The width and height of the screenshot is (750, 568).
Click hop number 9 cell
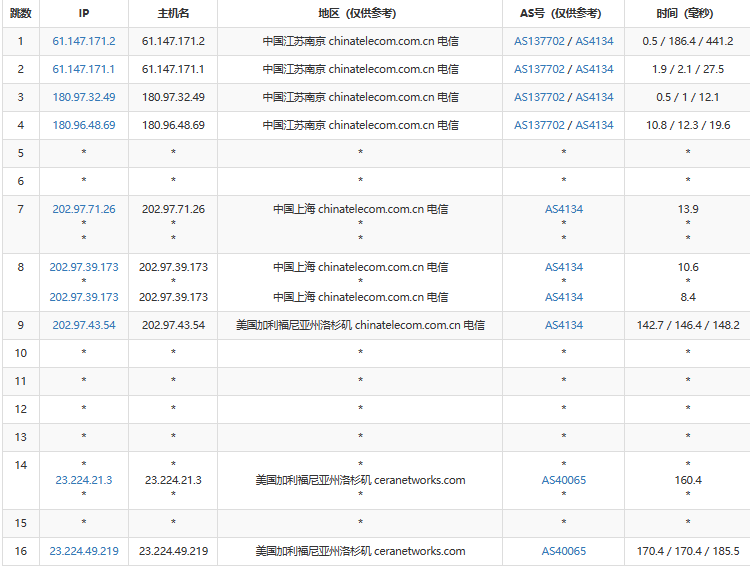(x=21, y=325)
